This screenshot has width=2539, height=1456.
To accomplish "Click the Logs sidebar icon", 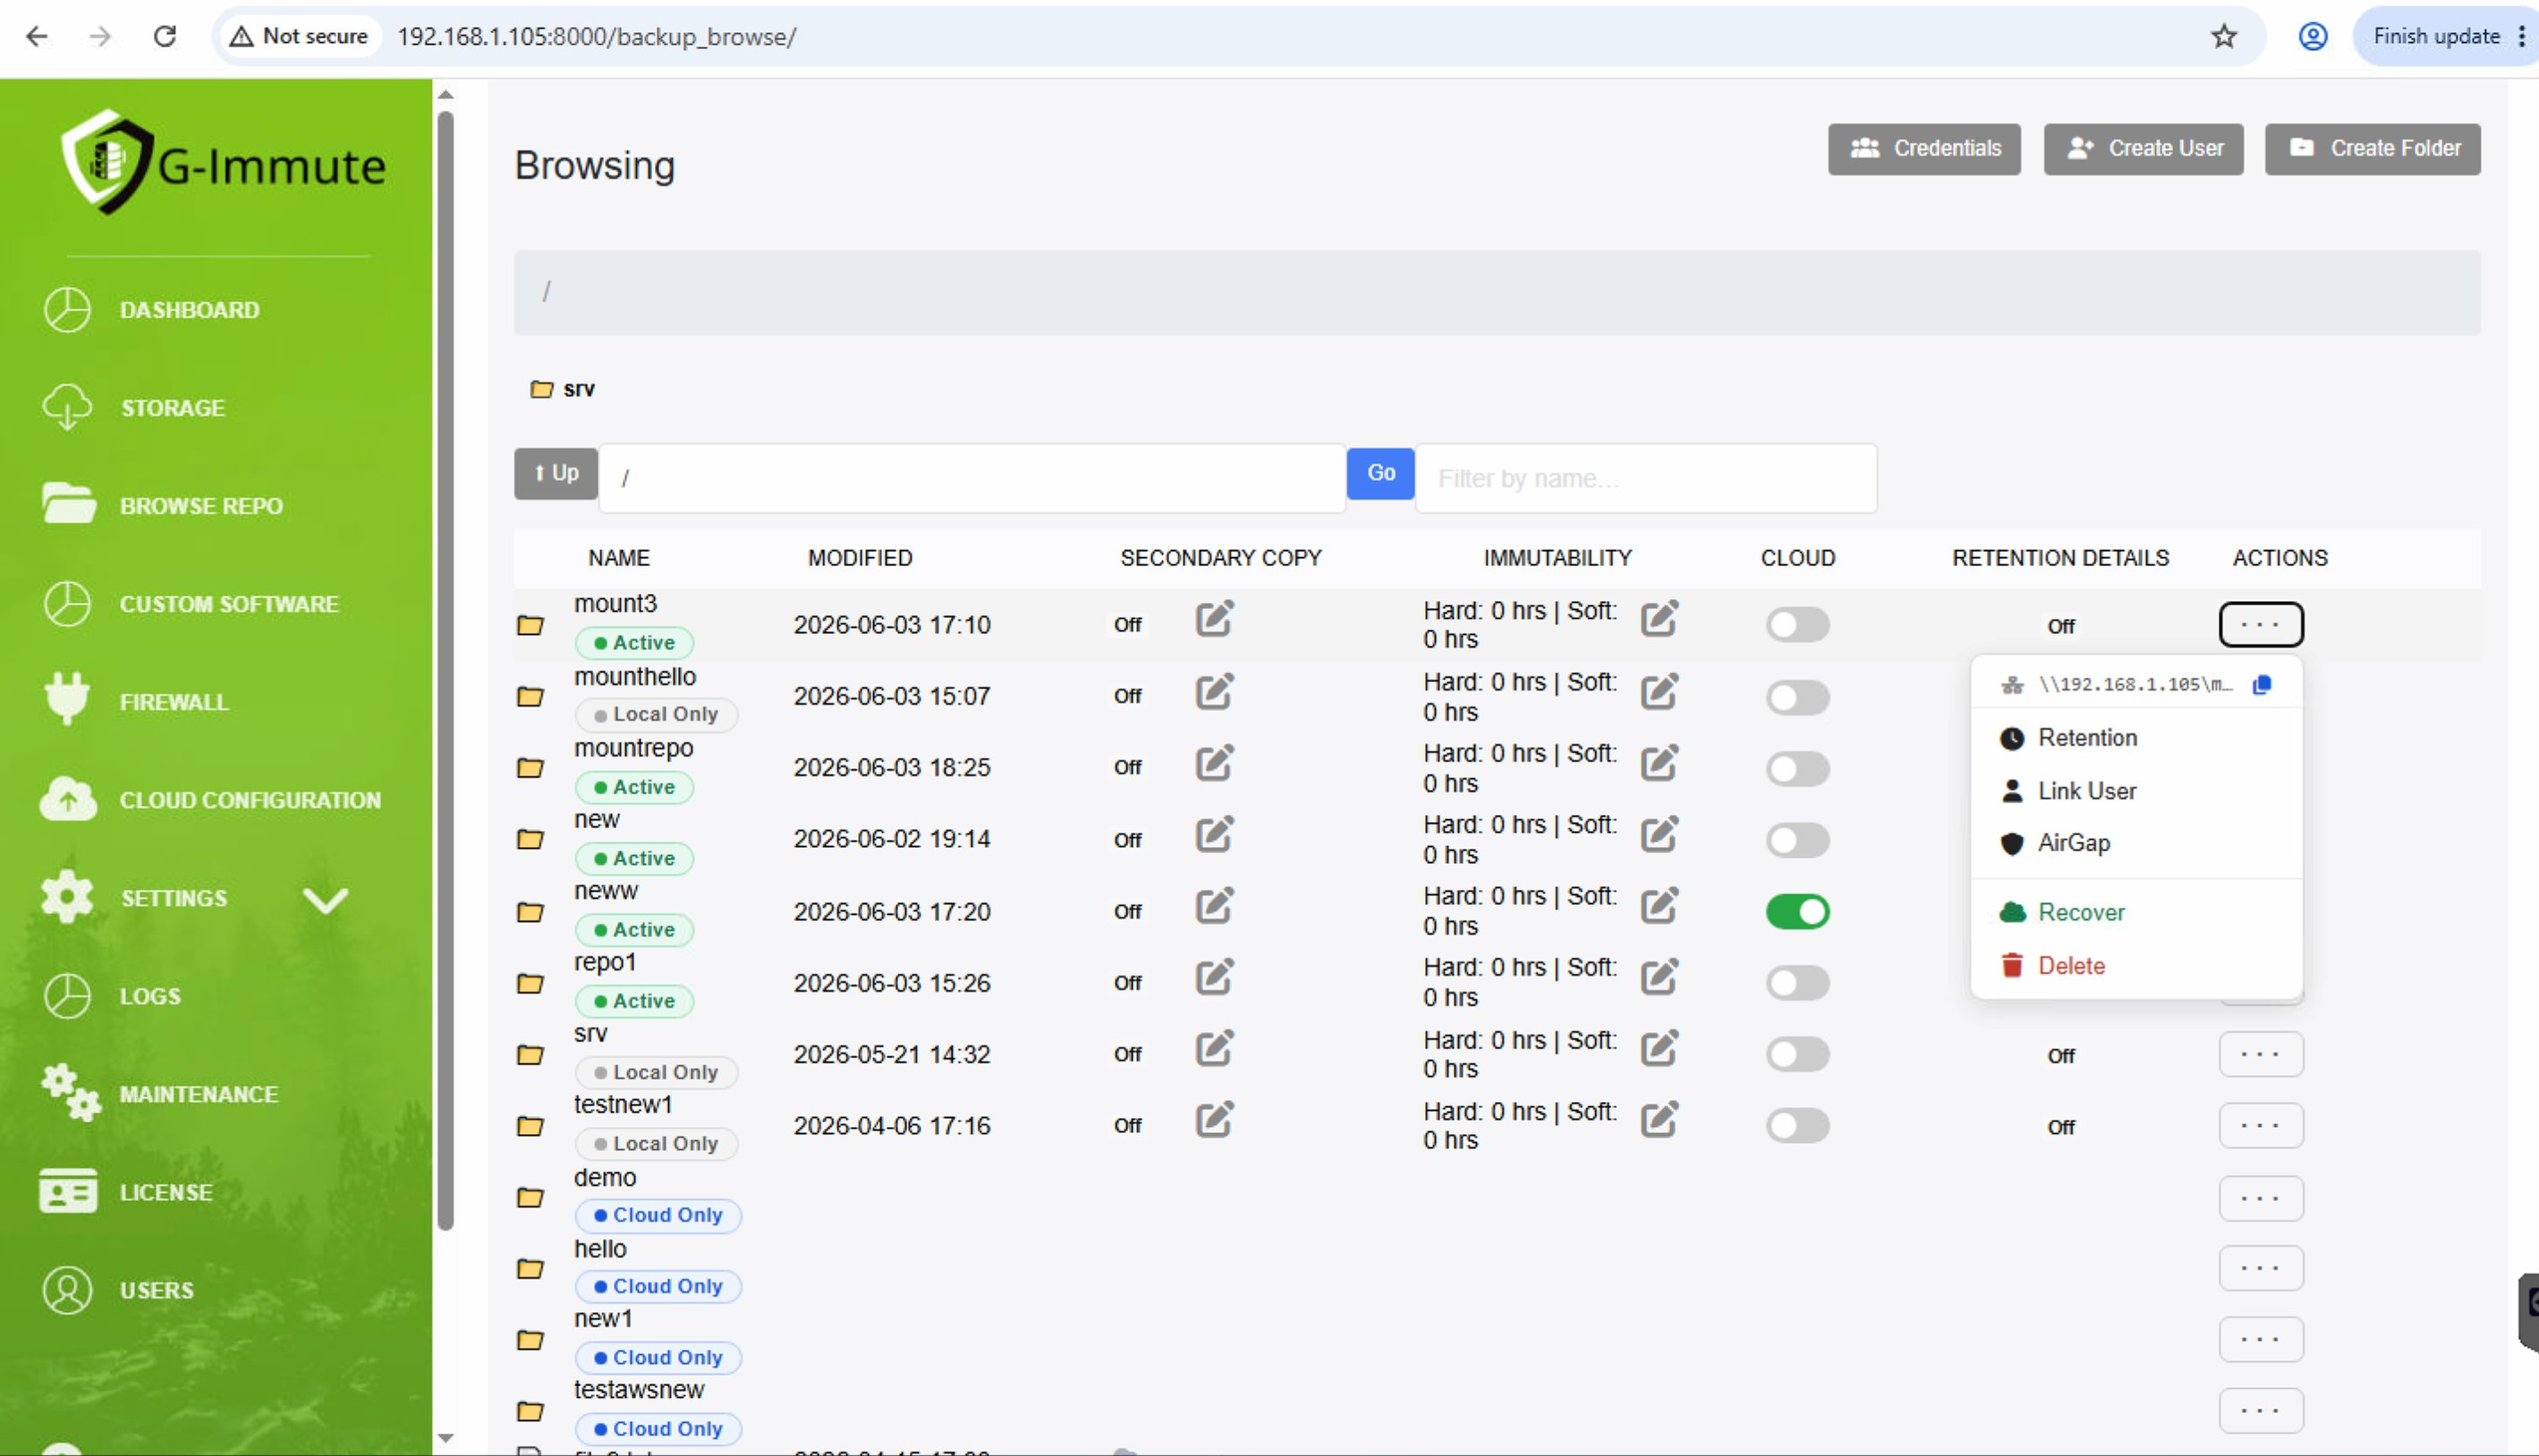I will (68, 996).
